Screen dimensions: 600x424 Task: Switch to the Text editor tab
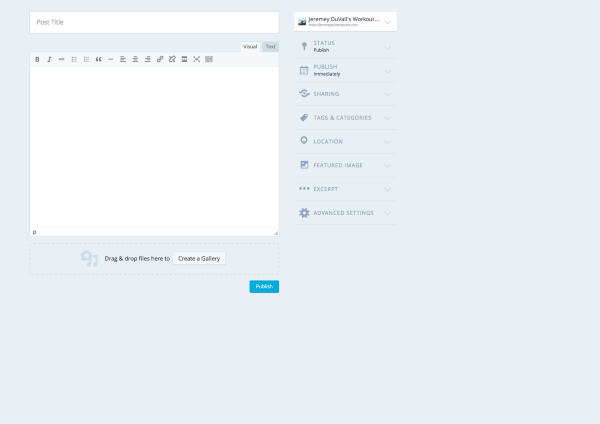(x=271, y=47)
